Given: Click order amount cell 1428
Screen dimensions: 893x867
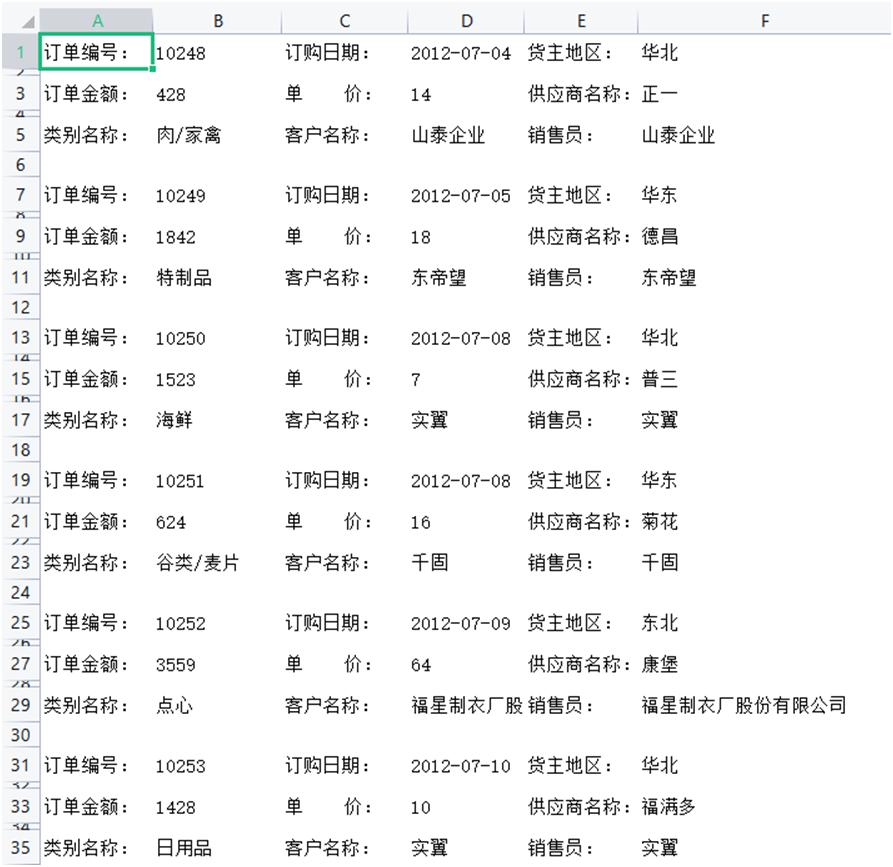Looking at the screenshot, I should click(217, 806).
